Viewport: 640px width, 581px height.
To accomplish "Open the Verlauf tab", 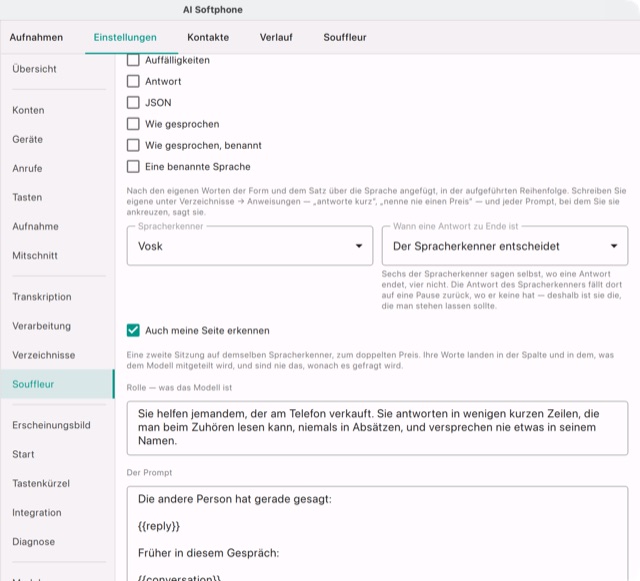I will point(276,38).
